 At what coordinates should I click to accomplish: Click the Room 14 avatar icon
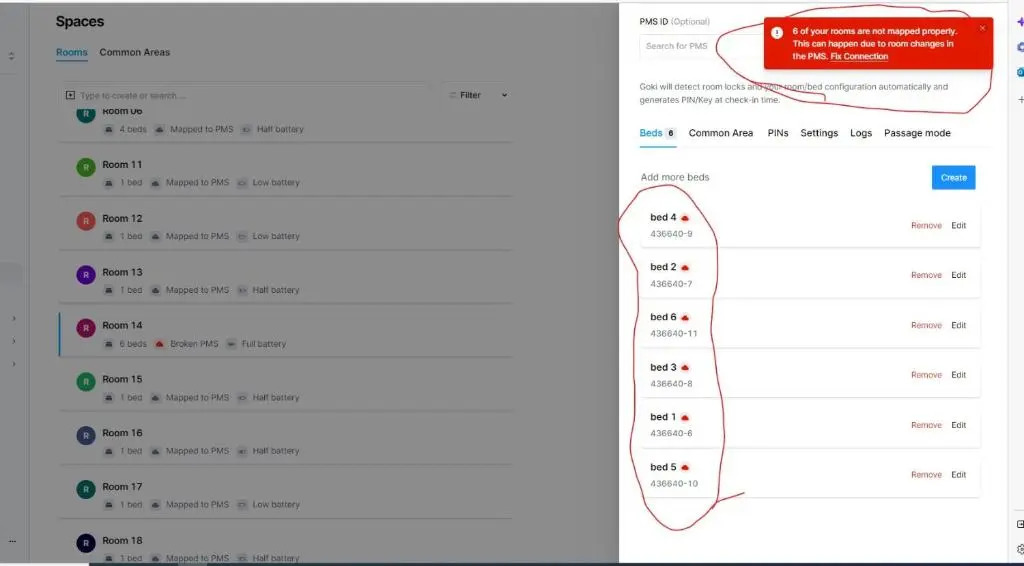coord(85,327)
